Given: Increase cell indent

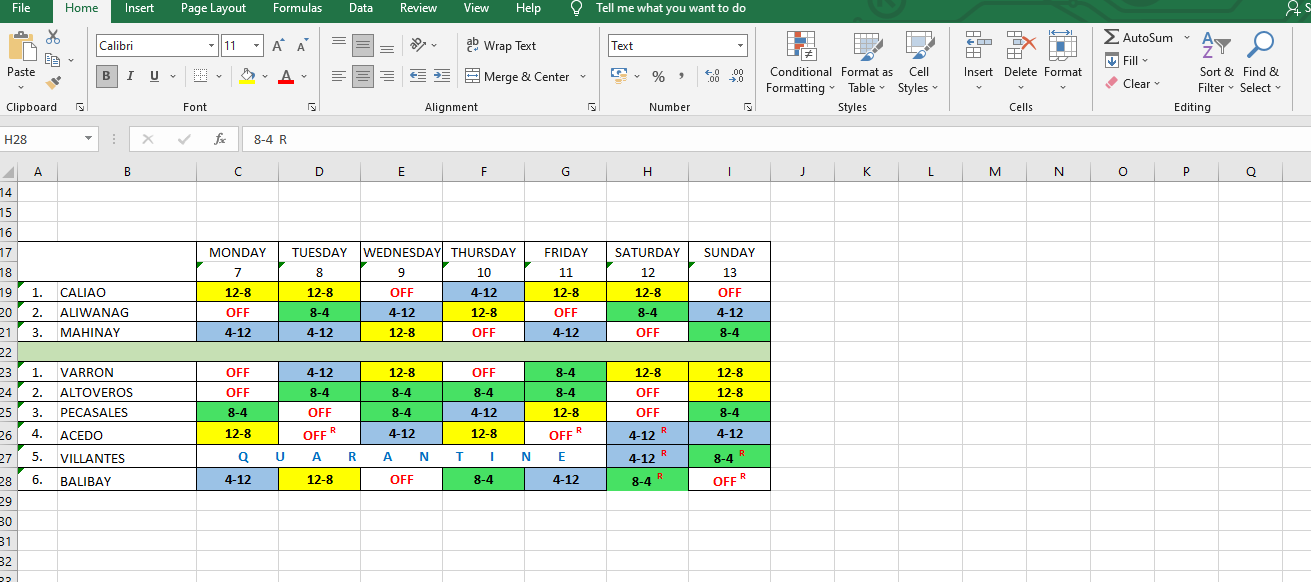Looking at the screenshot, I should pos(442,76).
